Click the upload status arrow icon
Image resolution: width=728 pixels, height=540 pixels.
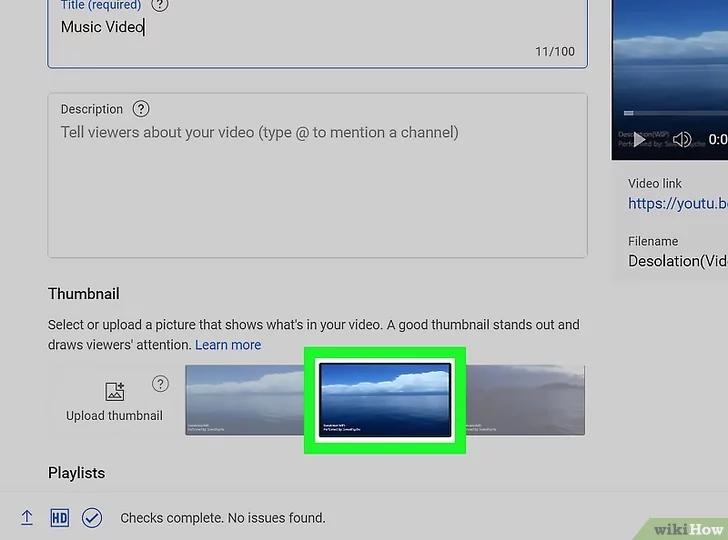(x=27, y=518)
